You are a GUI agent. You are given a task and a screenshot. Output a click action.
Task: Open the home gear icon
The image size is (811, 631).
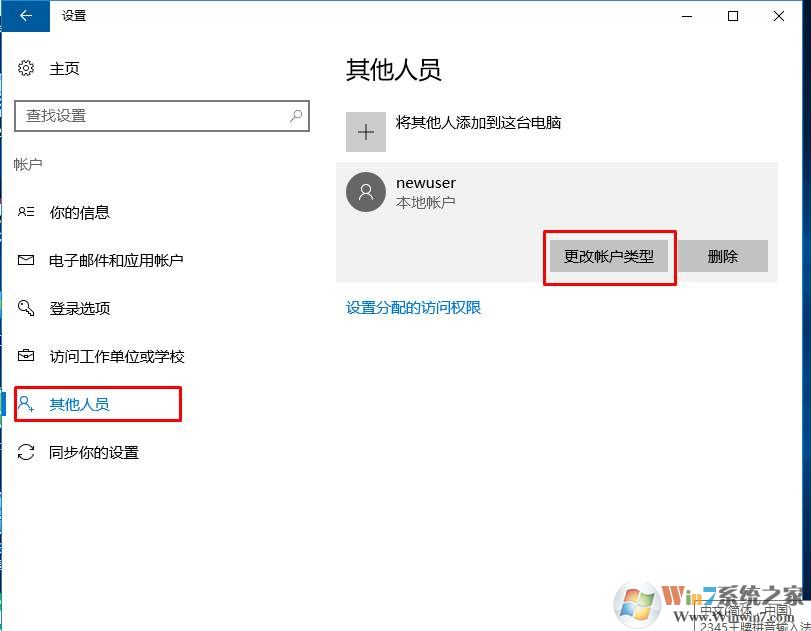26,68
